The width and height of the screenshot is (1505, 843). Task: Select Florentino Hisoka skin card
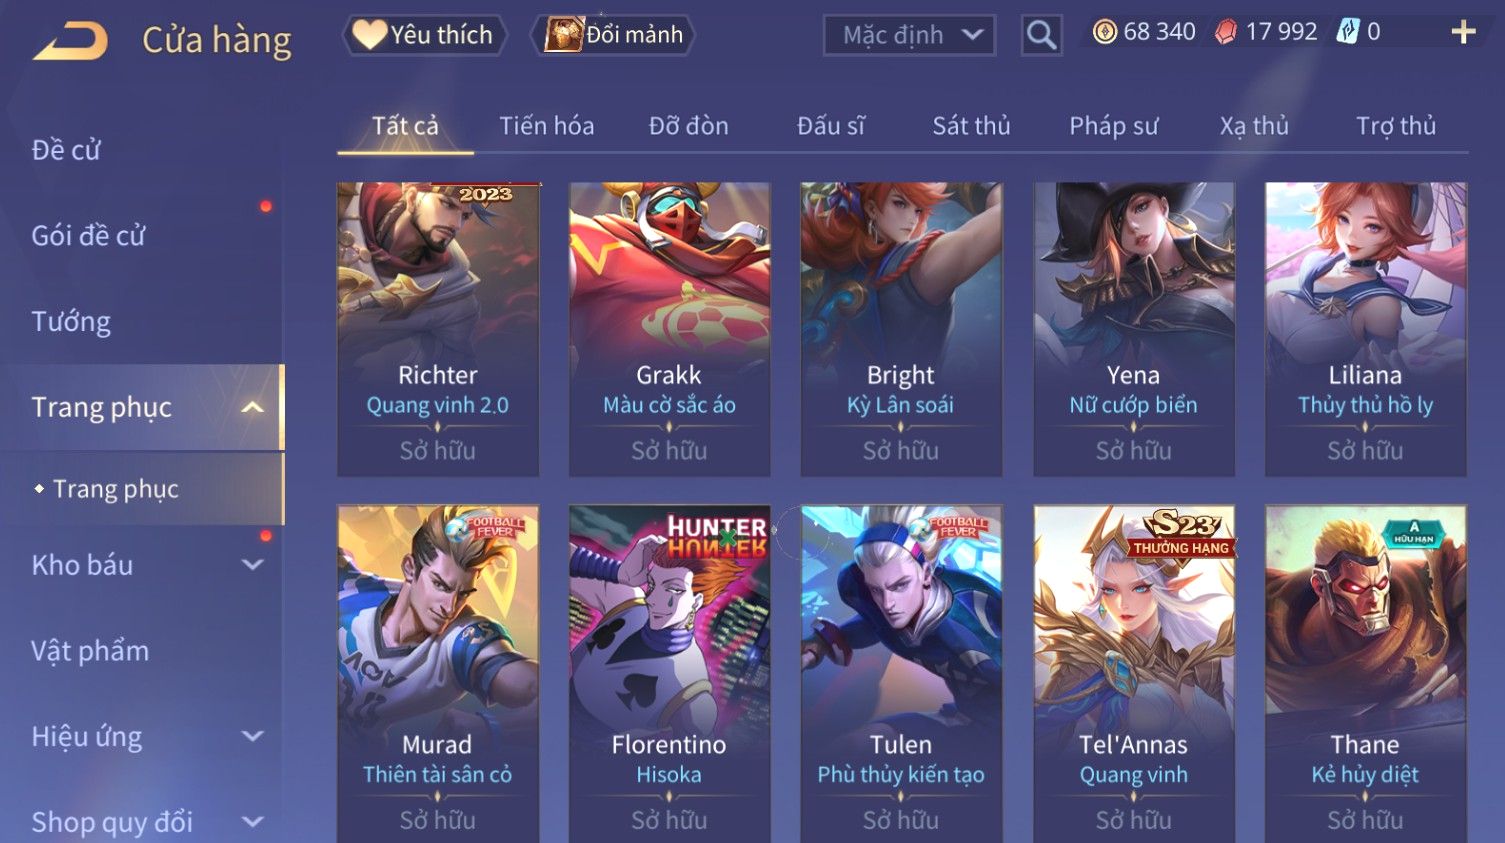669,674
